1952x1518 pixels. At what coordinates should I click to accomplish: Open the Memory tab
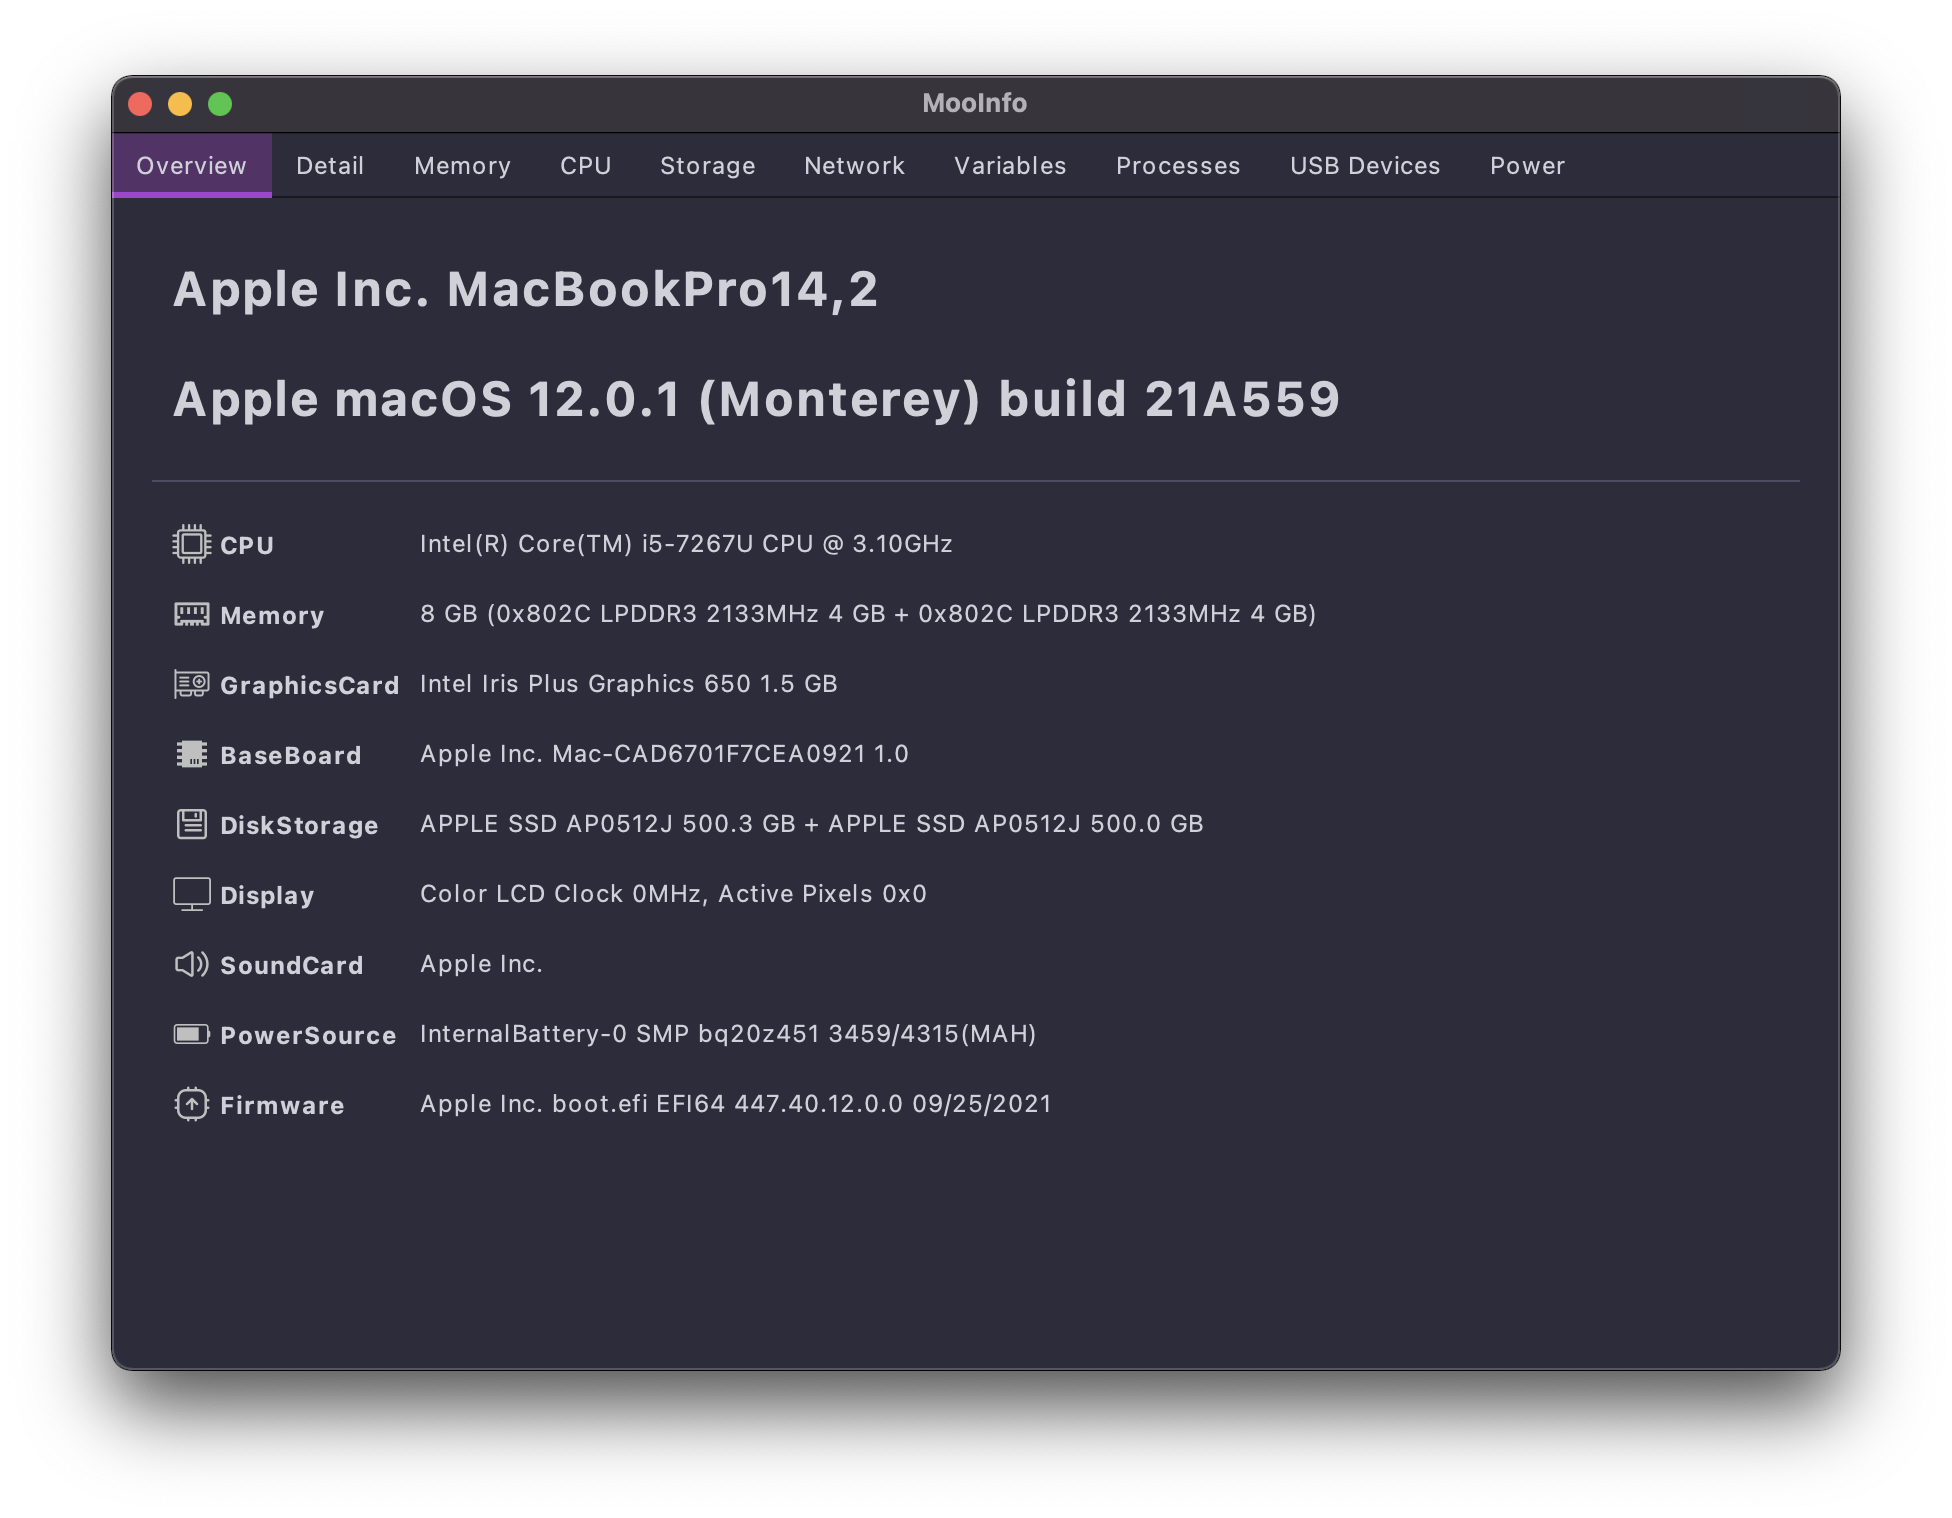[462, 166]
